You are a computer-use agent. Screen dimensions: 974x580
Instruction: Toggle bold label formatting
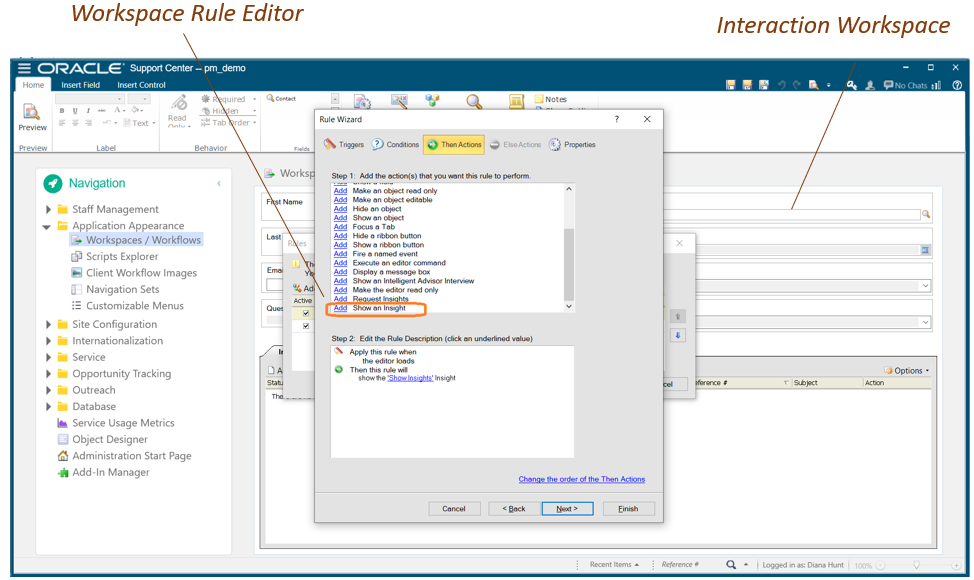click(61, 111)
